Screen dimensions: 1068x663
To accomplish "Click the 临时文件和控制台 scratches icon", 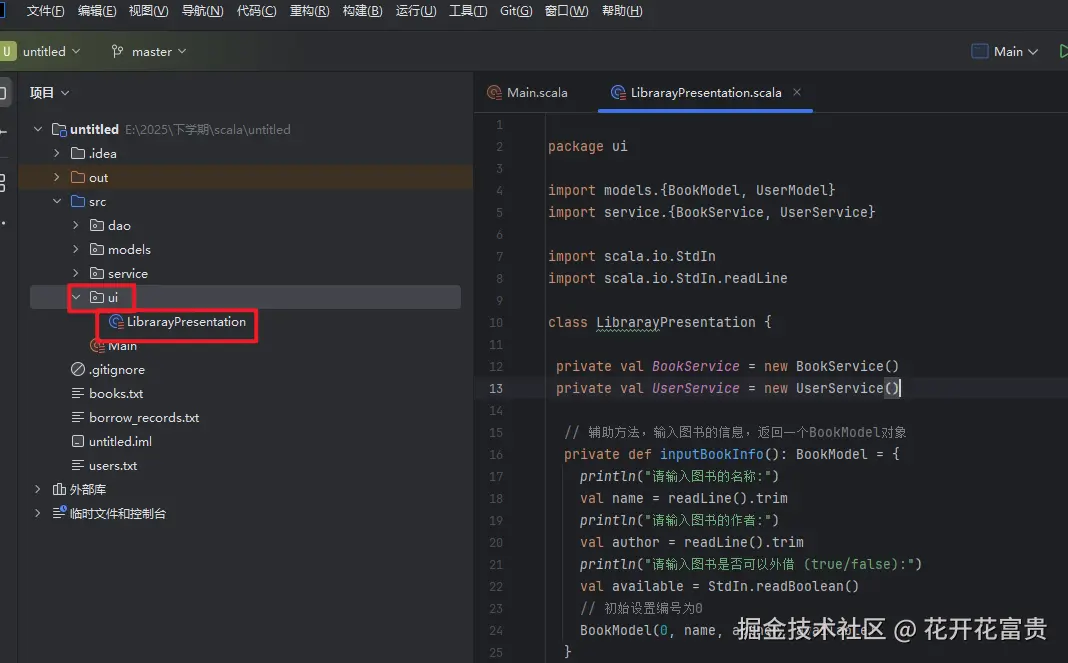I will 59,512.
